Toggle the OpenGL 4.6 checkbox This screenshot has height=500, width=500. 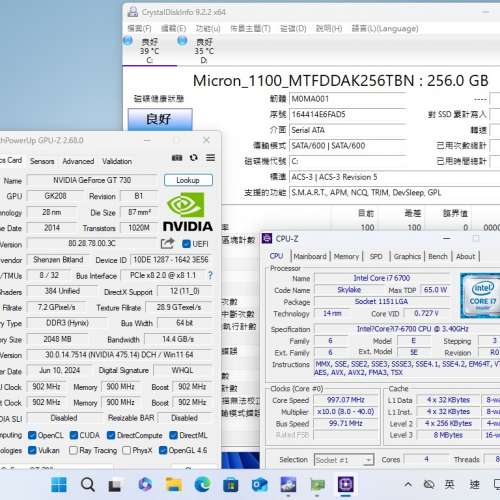(163, 450)
